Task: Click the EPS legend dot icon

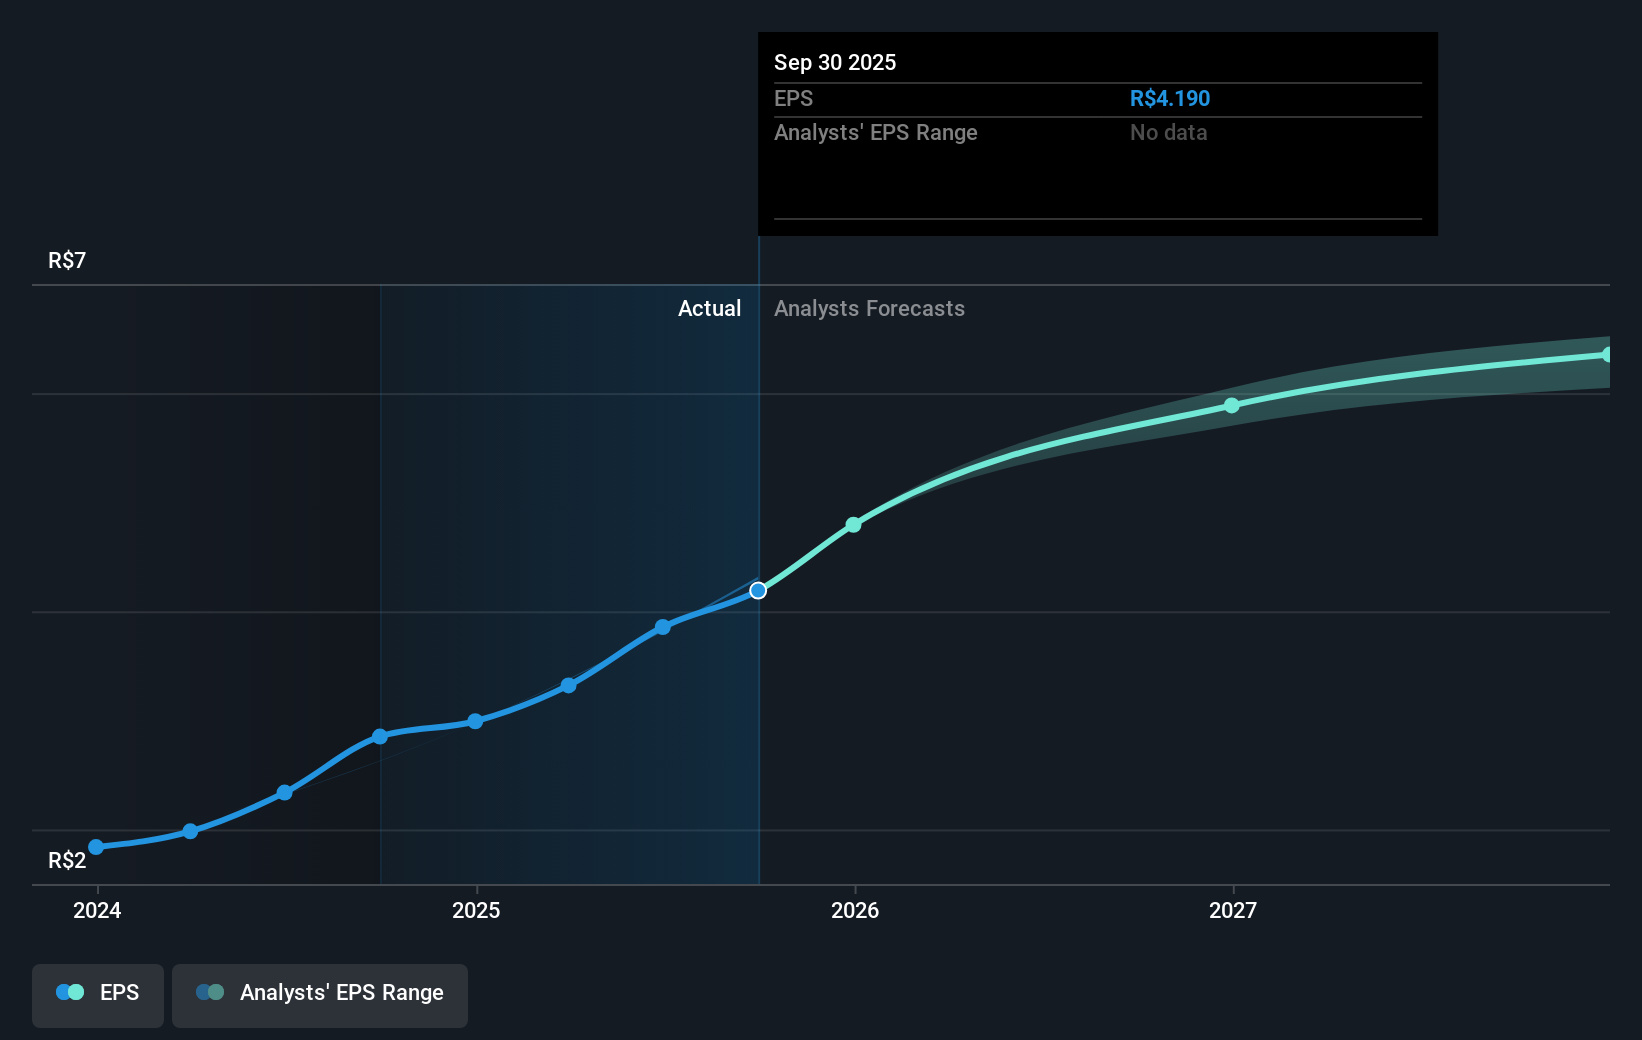Action: point(70,991)
